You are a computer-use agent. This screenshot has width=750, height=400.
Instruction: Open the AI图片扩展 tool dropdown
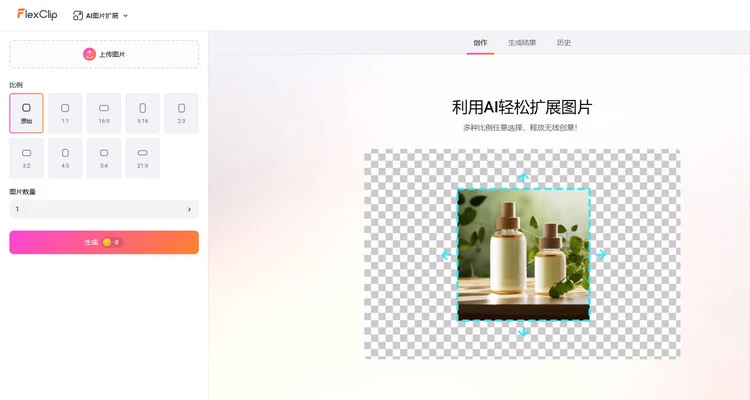(x=100, y=16)
